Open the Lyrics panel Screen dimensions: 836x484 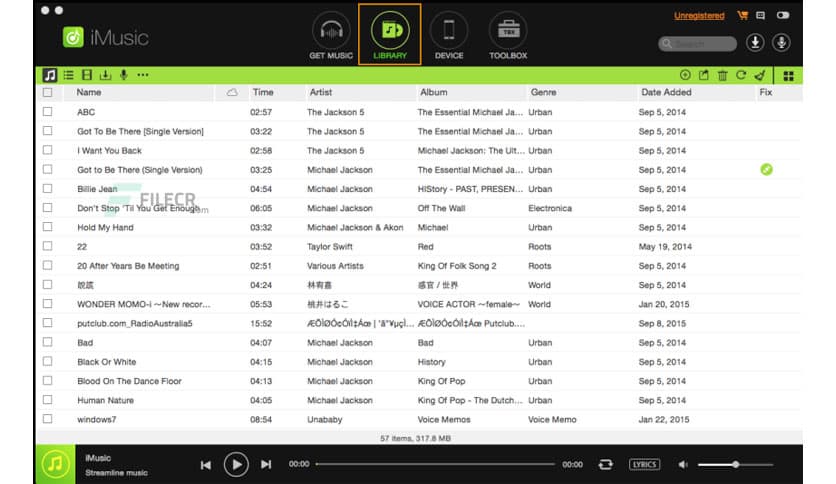[644, 464]
